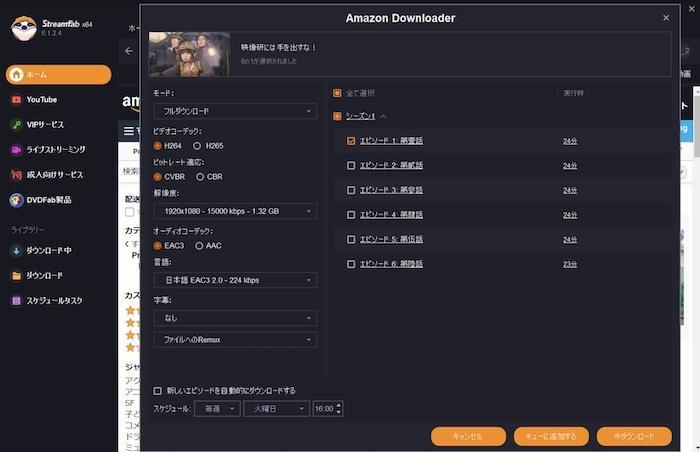Image resolution: width=700 pixels, height=452 pixels.
Task: Check エピソード 5 checkbox
Action: 351,239
